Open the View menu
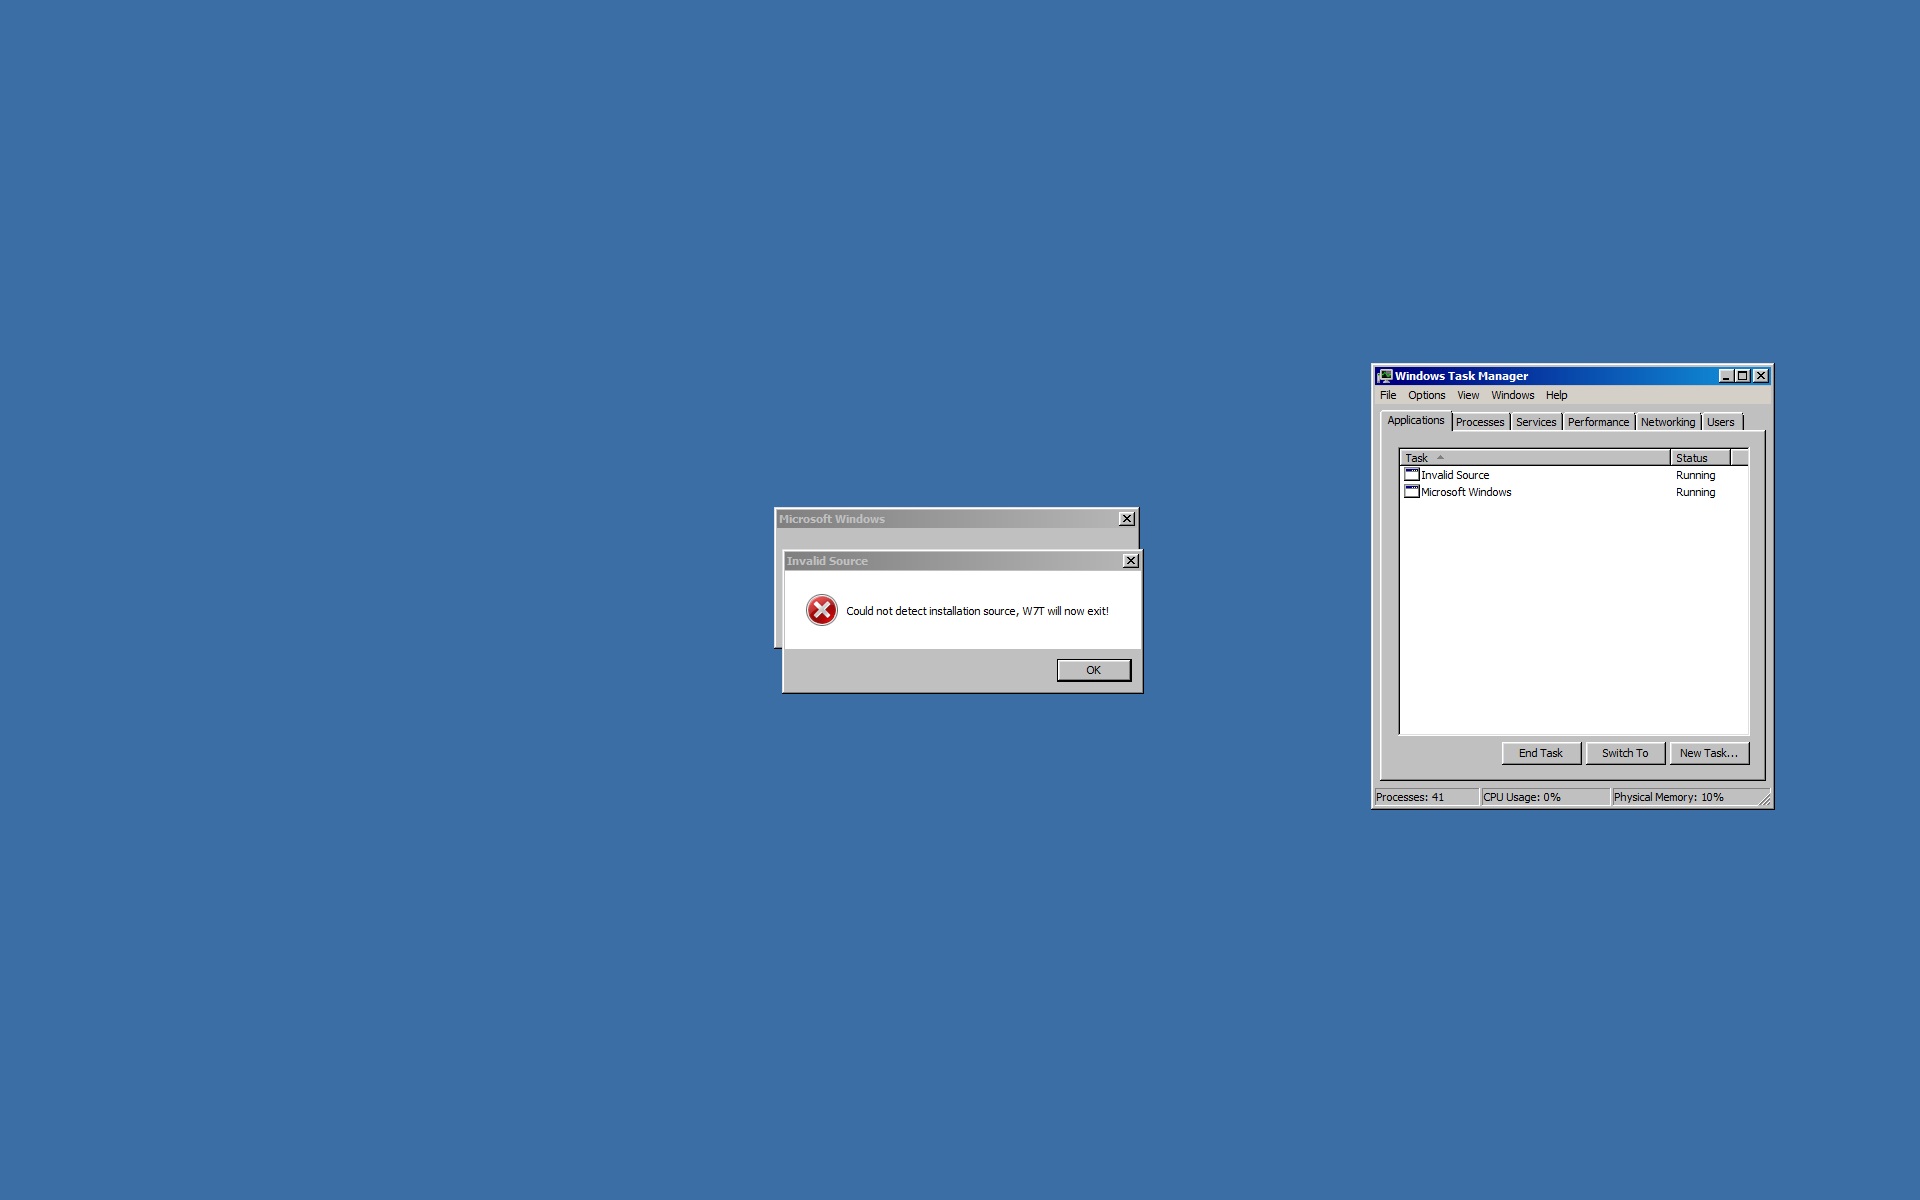Screen dimensions: 1920x1200 click(x=1467, y=395)
